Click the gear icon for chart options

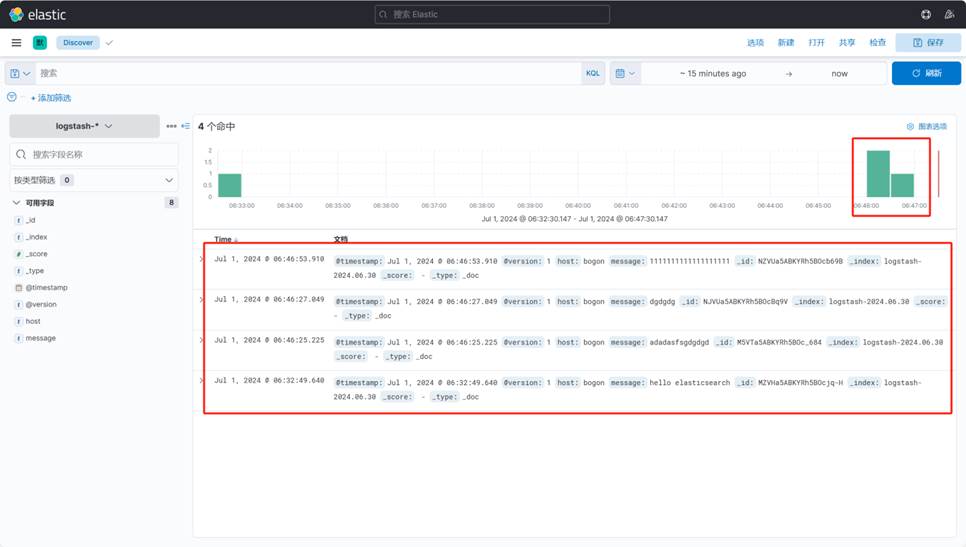click(910, 126)
